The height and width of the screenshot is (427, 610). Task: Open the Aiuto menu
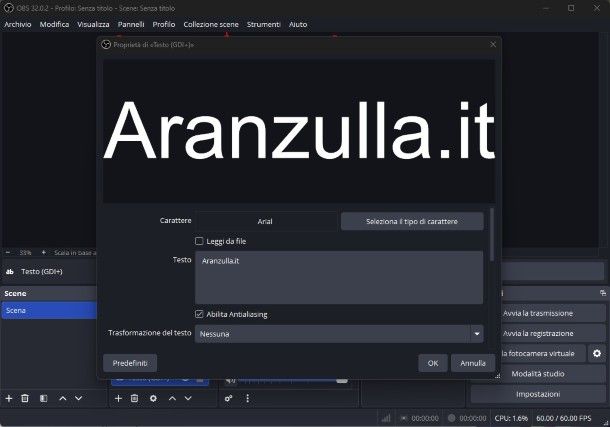298,24
